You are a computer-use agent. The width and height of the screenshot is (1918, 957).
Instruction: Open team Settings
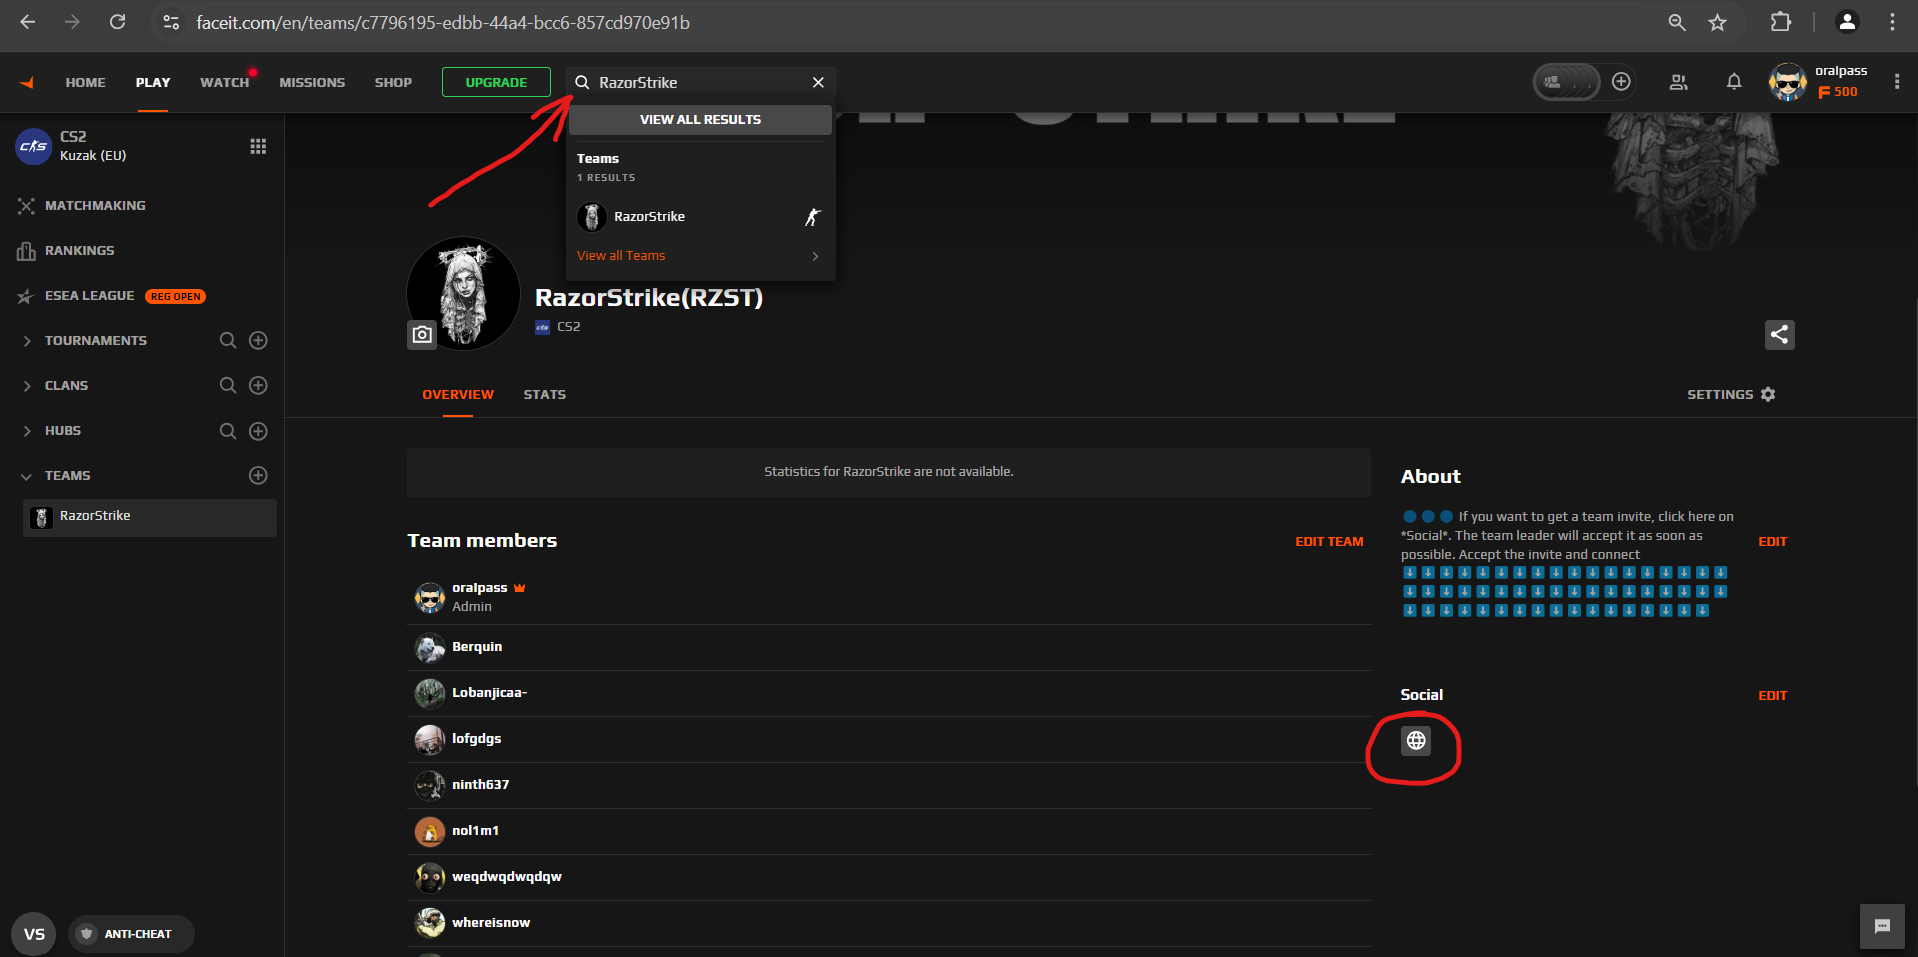1731,395
